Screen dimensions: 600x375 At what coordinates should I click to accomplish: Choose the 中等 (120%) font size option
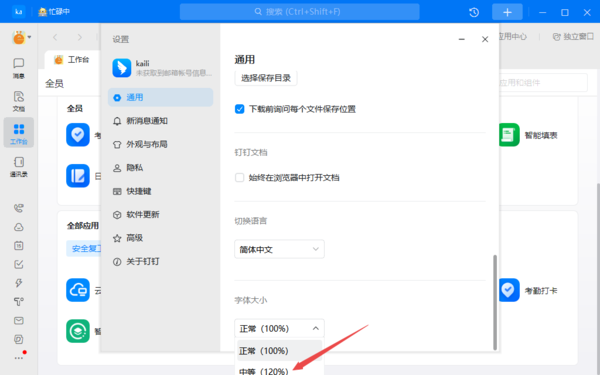point(279,370)
